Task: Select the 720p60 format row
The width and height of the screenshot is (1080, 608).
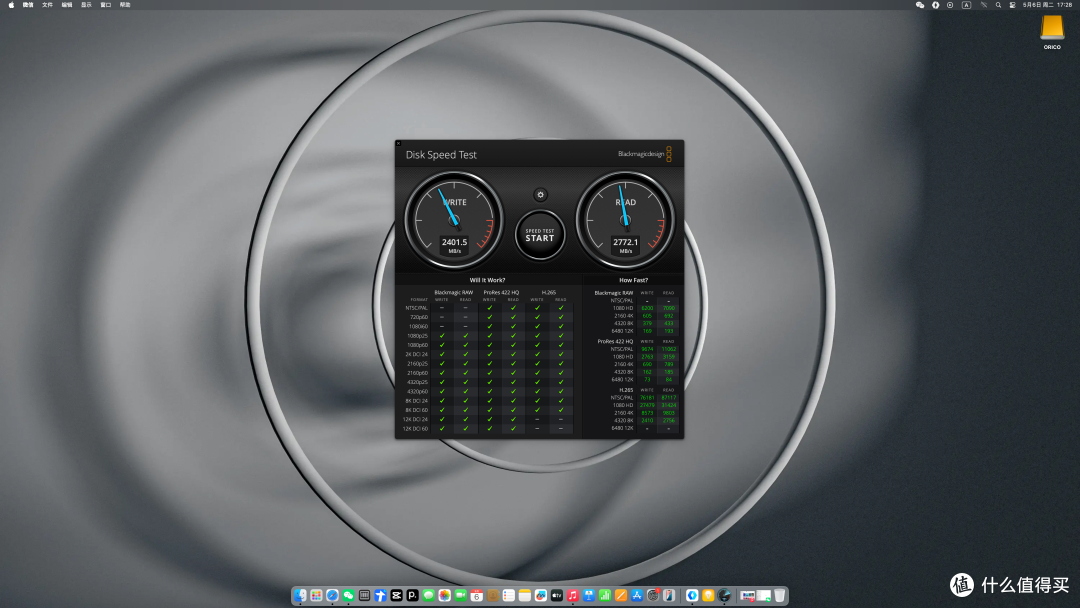Action: (x=488, y=317)
